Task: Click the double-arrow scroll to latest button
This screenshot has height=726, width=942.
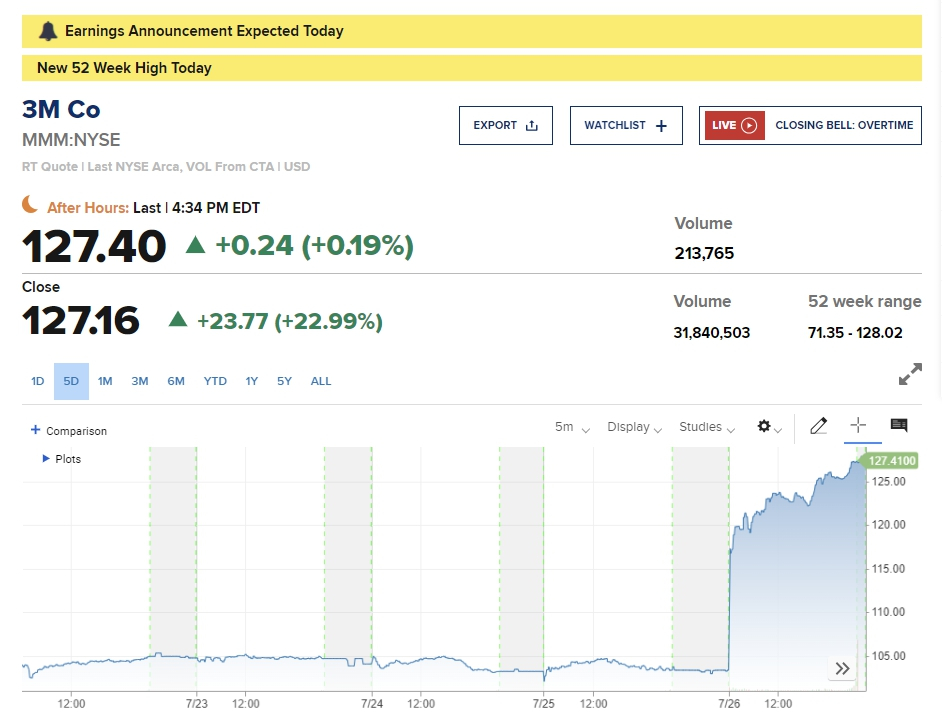Action: pyautogui.click(x=842, y=669)
